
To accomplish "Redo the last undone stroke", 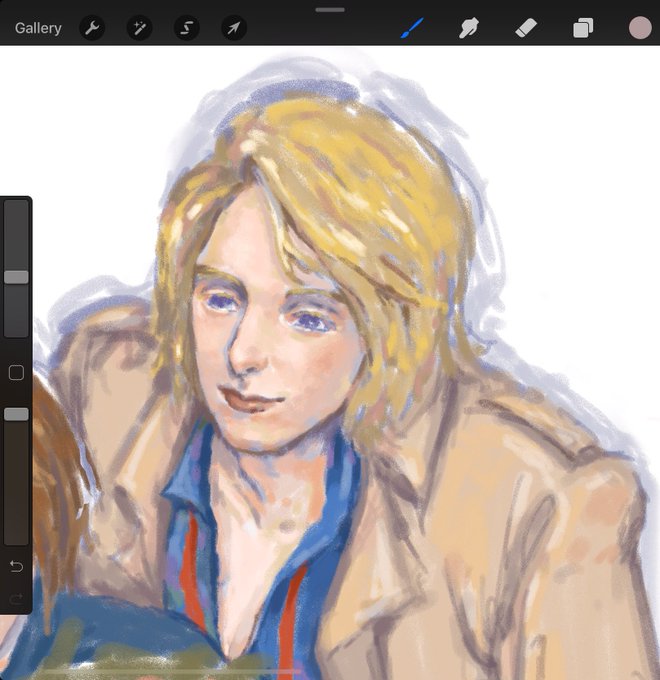I will point(16,599).
